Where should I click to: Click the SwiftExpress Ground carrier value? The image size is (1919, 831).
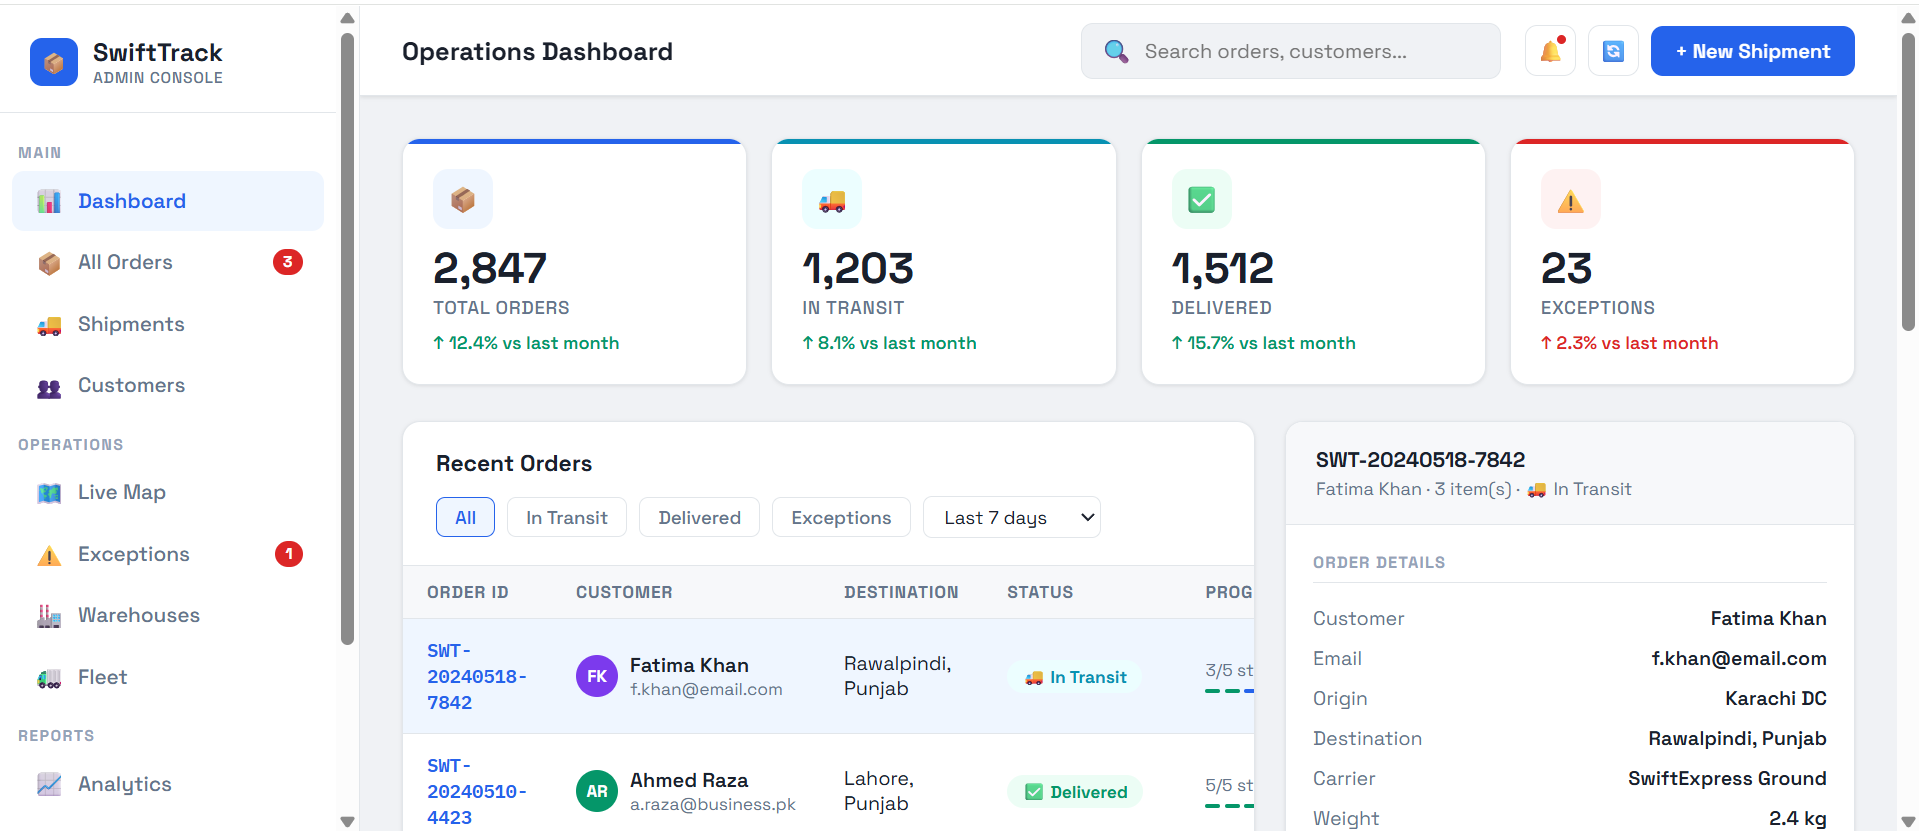tap(1727, 778)
